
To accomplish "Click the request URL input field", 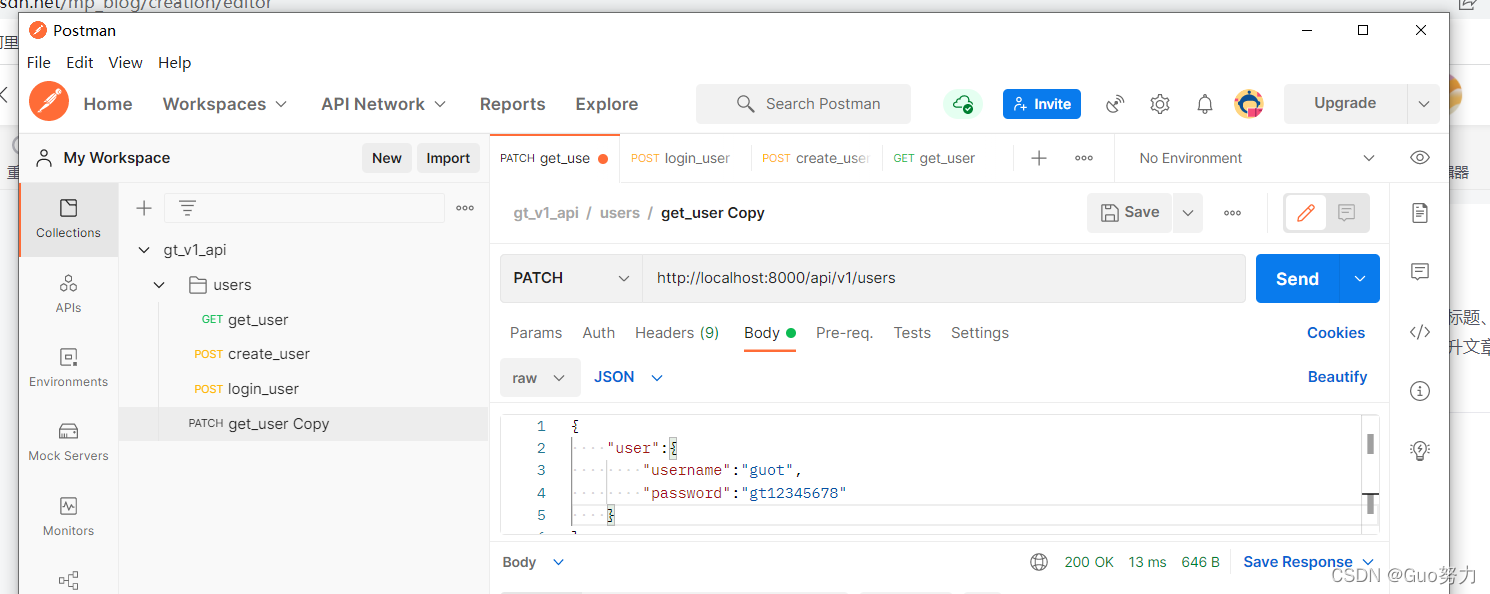I will point(944,278).
